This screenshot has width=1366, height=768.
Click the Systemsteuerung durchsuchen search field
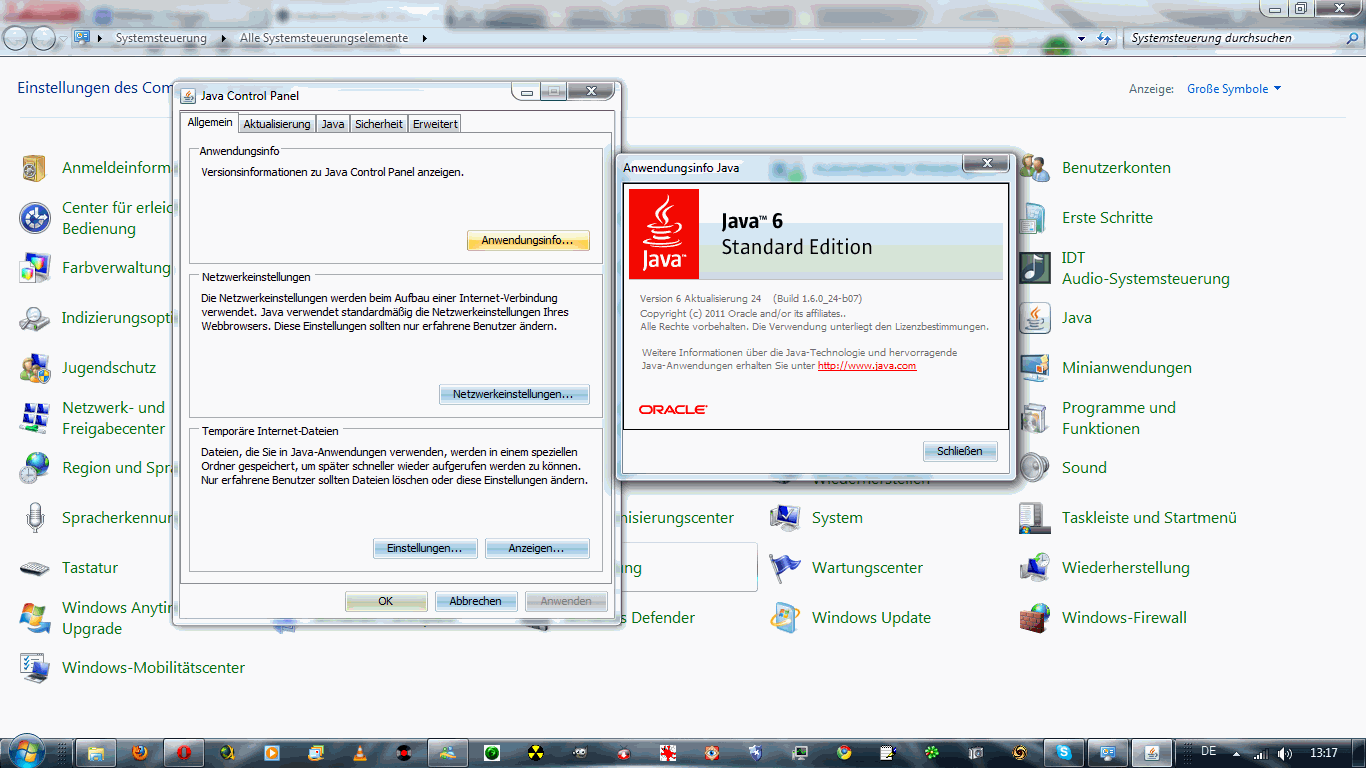click(x=1232, y=38)
